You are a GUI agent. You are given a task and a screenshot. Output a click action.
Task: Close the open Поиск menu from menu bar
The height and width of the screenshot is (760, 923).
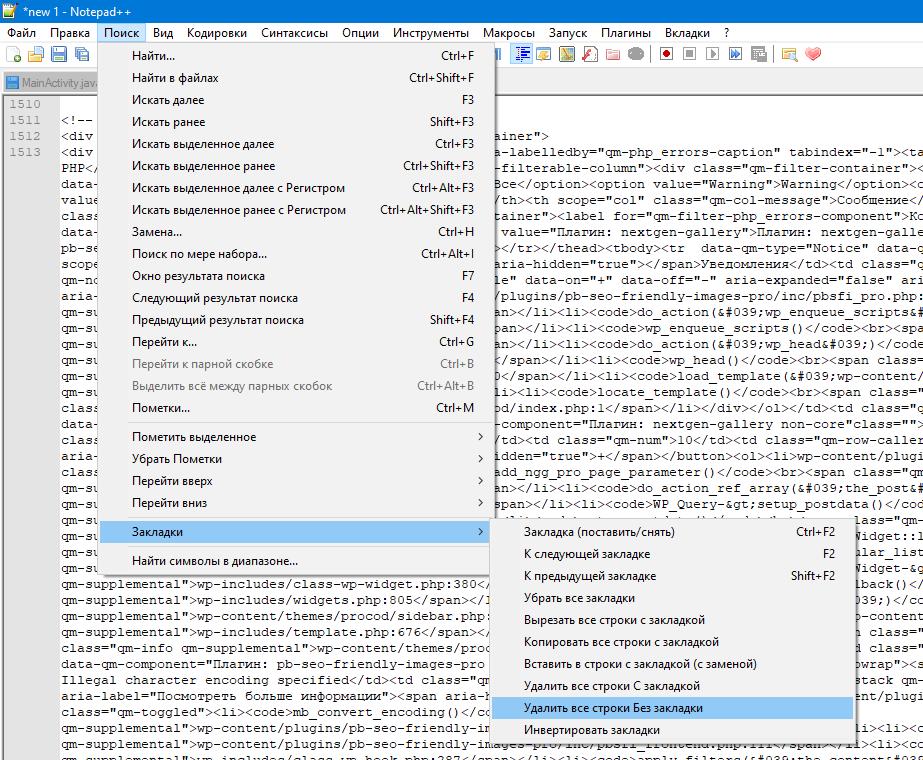pos(121,33)
